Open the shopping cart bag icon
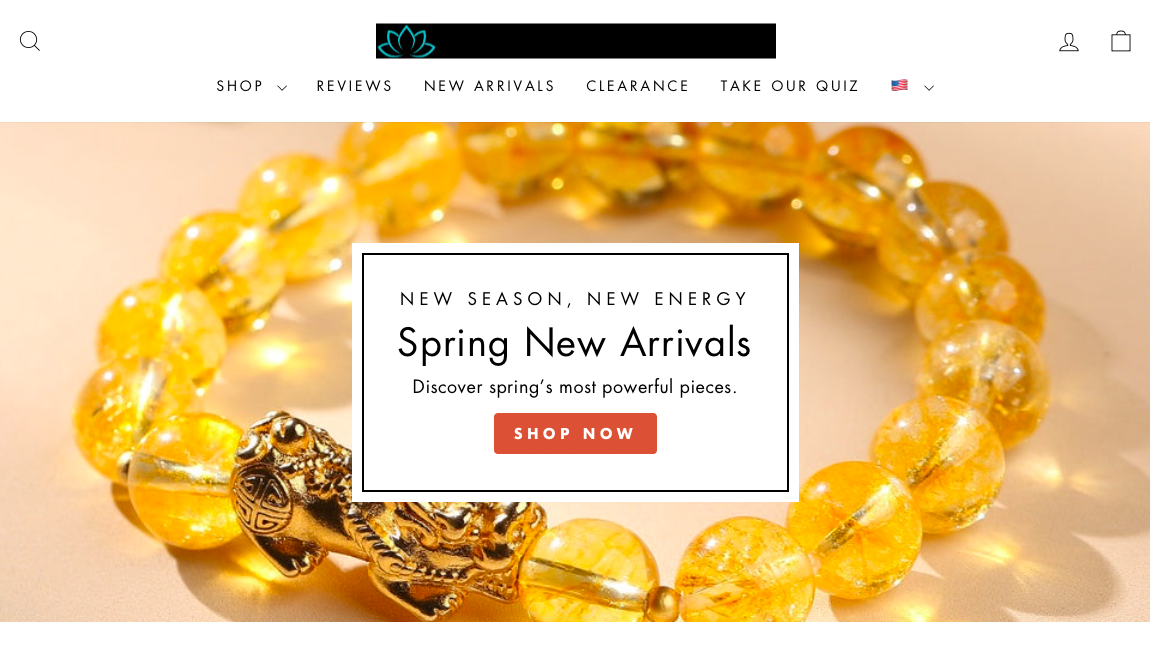The height and width of the screenshot is (657, 1150). [x=1121, y=41]
